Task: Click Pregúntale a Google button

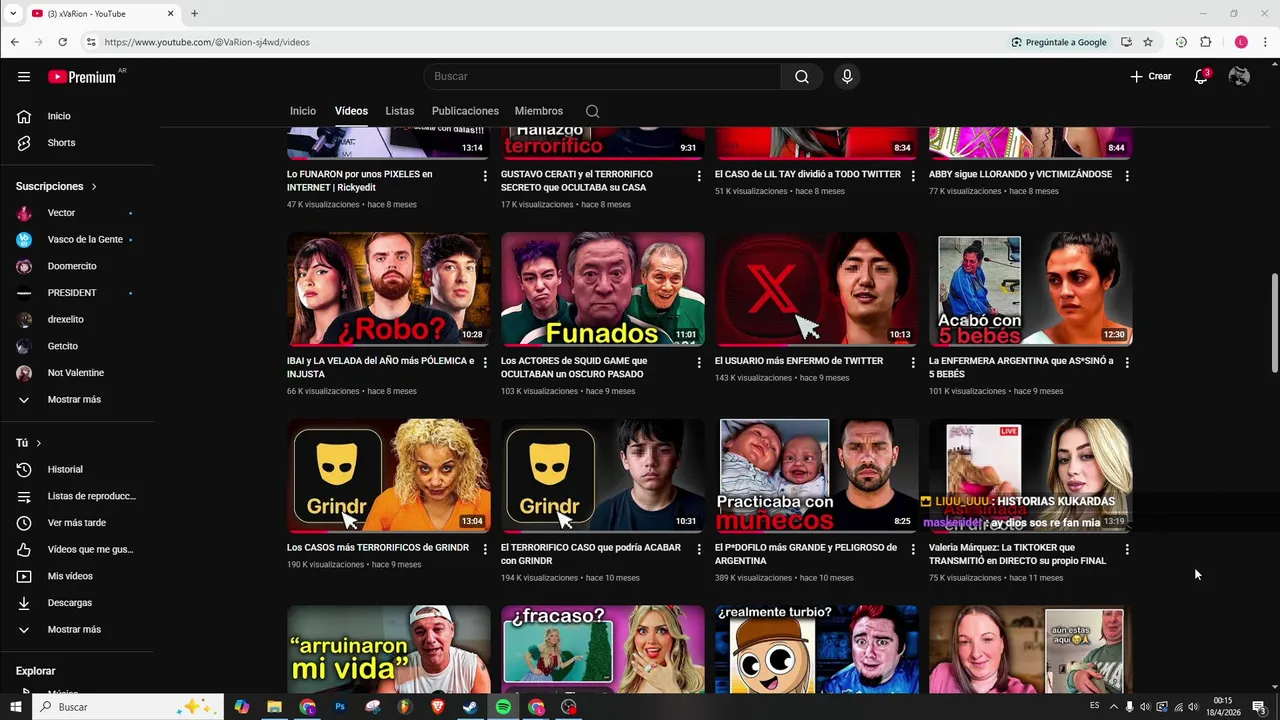Action: 1059,42
